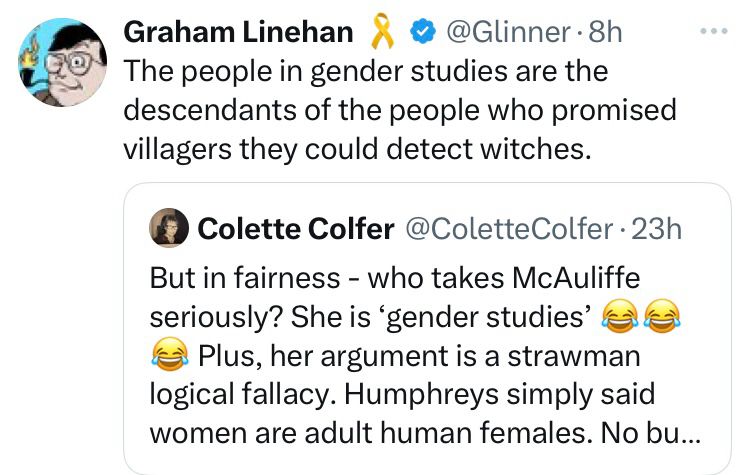Click Colette Colfer's small profile avatar
The image size is (750, 475).
(x=169, y=229)
